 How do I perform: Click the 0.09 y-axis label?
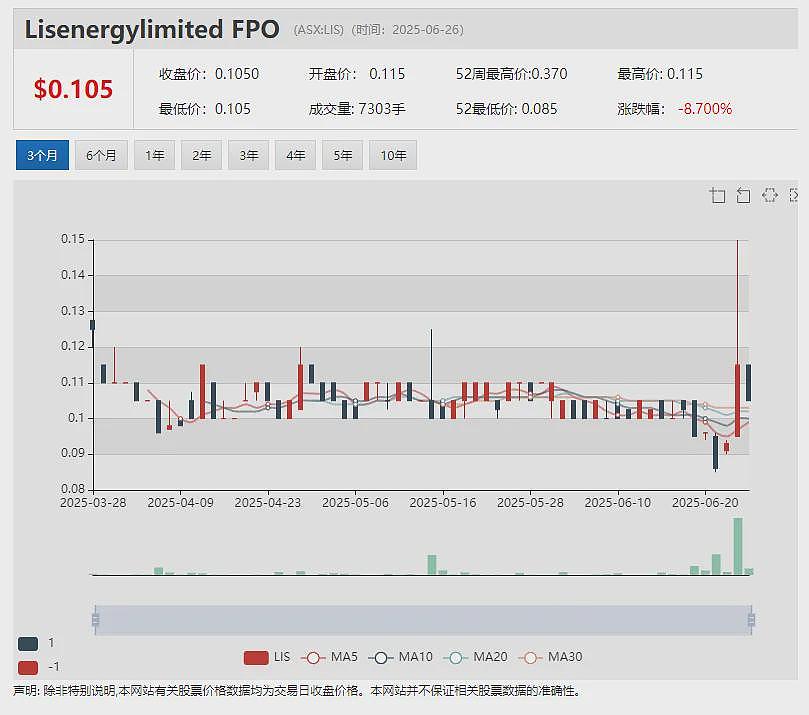(73, 453)
